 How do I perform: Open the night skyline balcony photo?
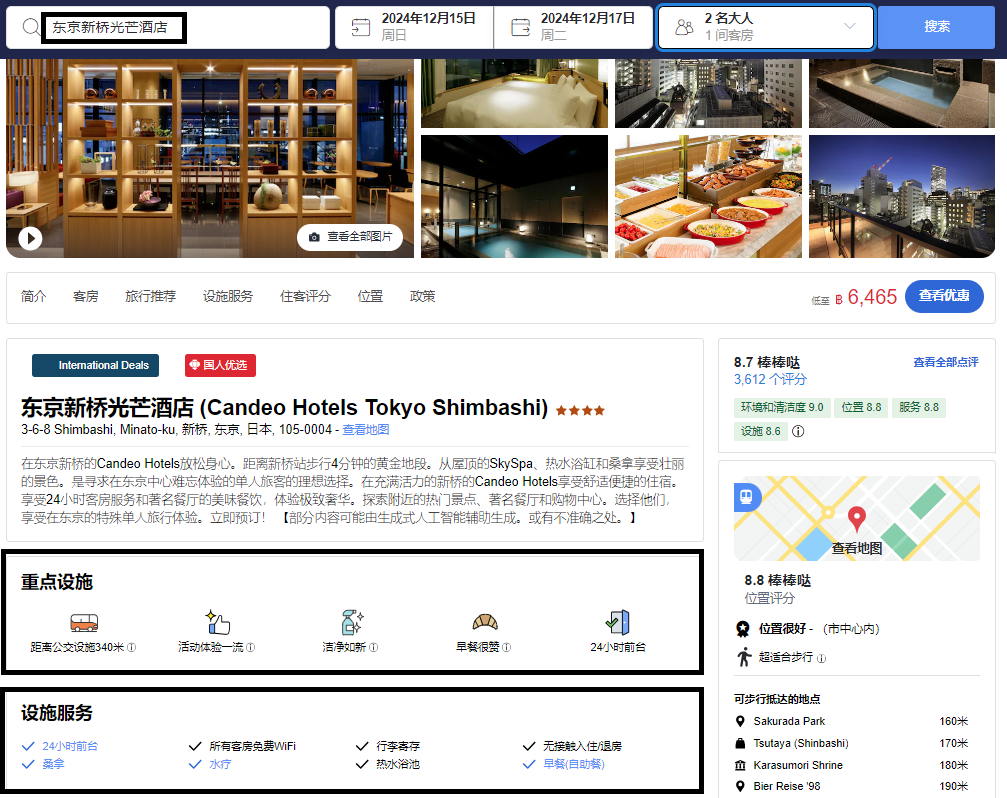[902, 196]
